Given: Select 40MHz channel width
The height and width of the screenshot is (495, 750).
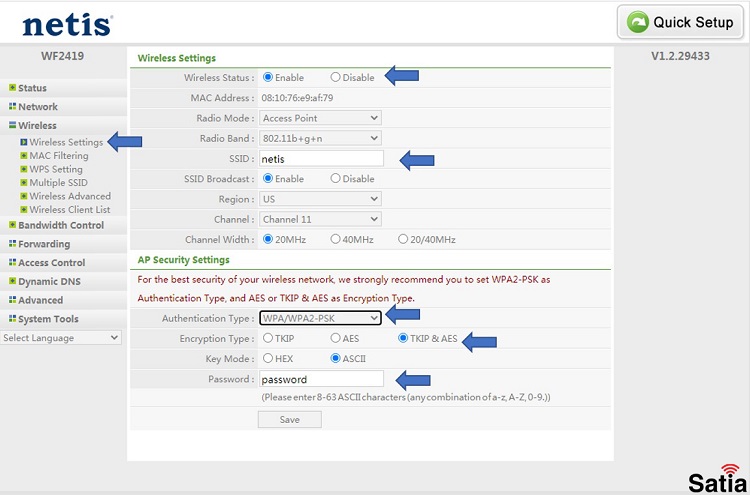Looking at the screenshot, I should coord(335,239).
